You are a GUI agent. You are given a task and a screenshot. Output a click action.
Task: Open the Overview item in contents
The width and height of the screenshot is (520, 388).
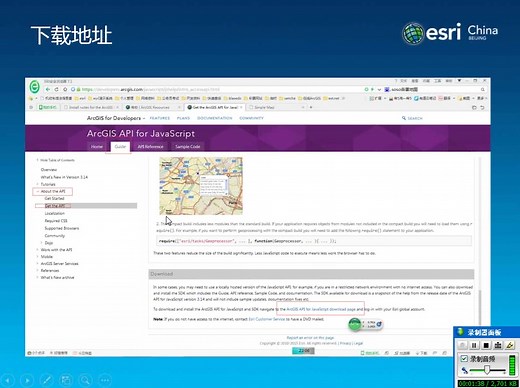click(49, 170)
